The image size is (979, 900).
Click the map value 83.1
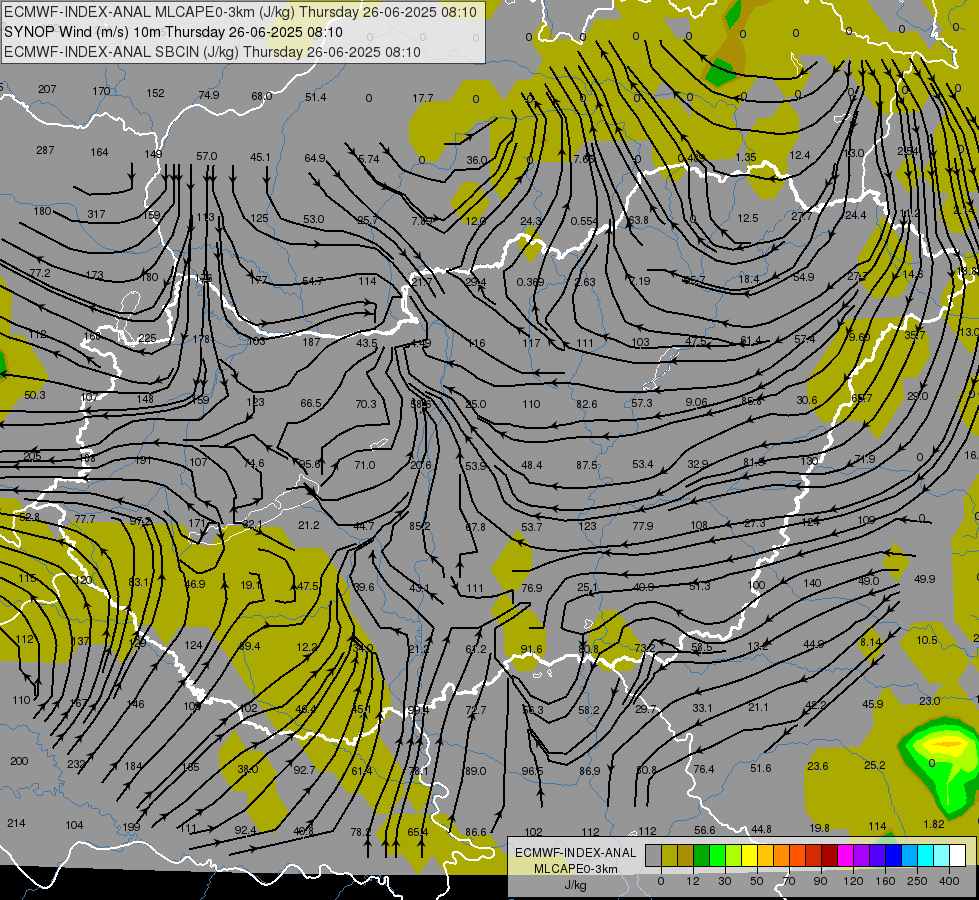(139, 582)
